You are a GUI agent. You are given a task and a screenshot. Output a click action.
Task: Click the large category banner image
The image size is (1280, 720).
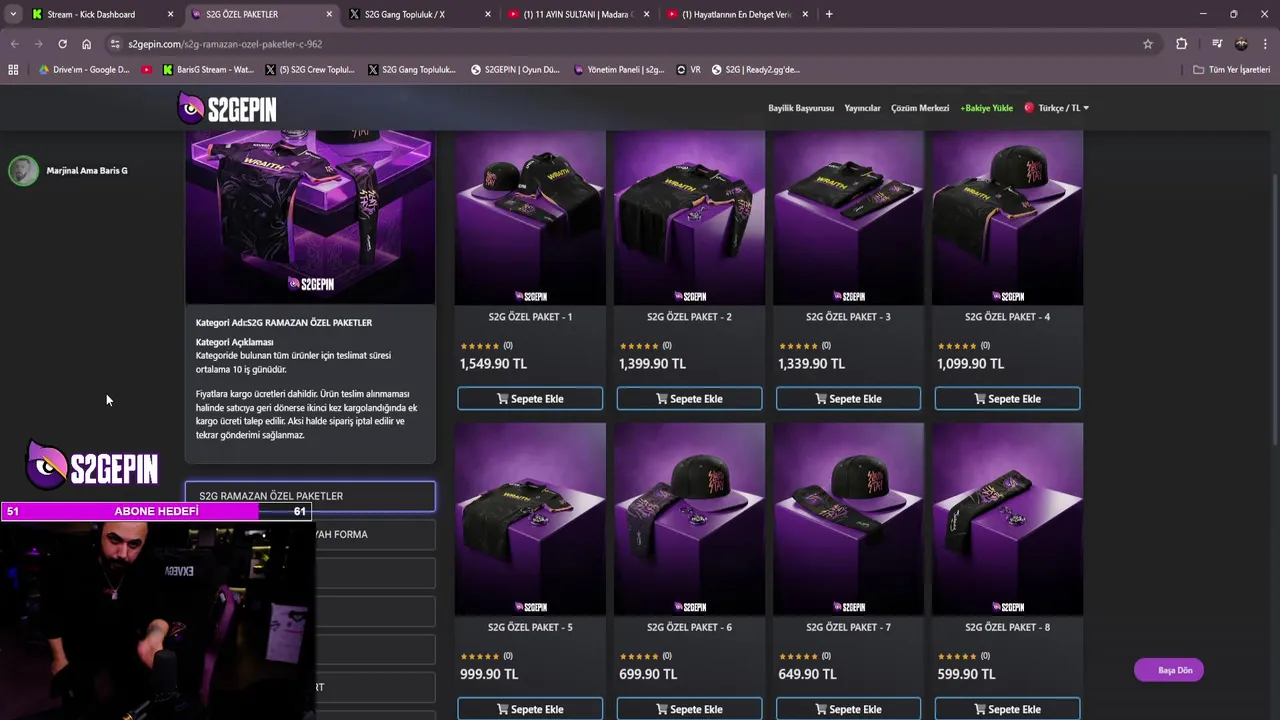click(x=310, y=217)
